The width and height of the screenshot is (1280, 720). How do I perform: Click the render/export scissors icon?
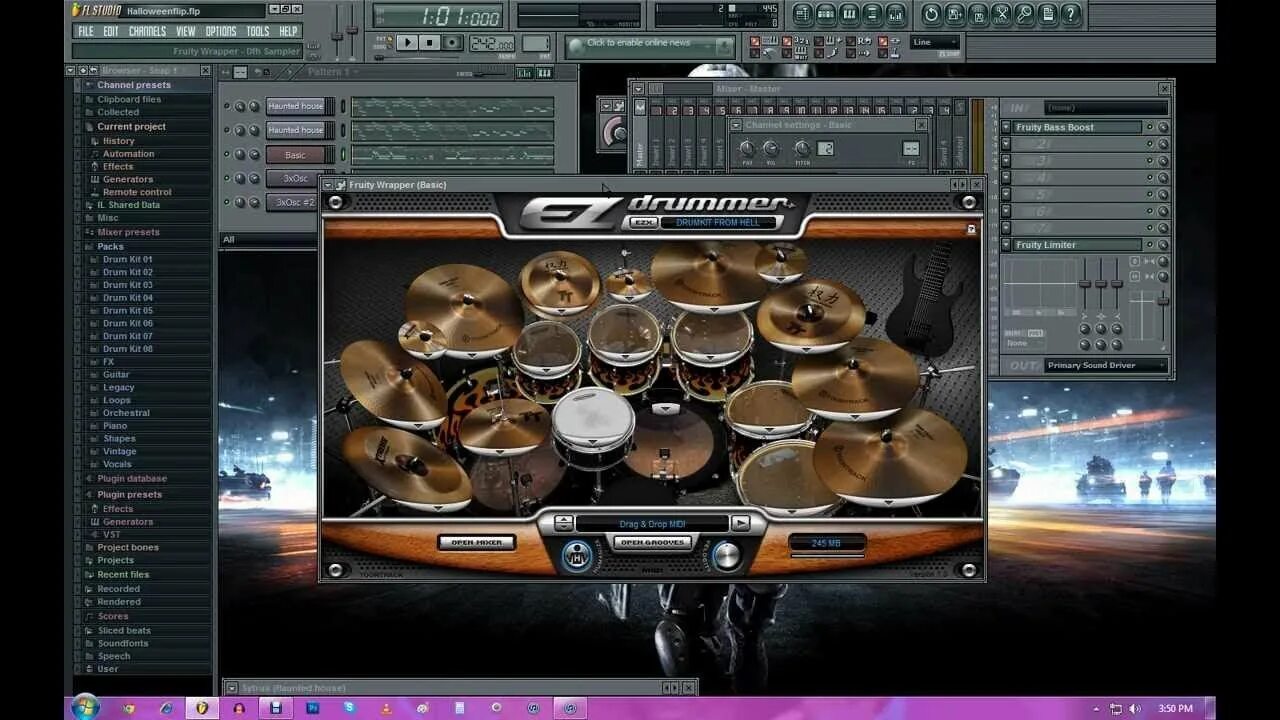pyautogui.click(x=1001, y=14)
